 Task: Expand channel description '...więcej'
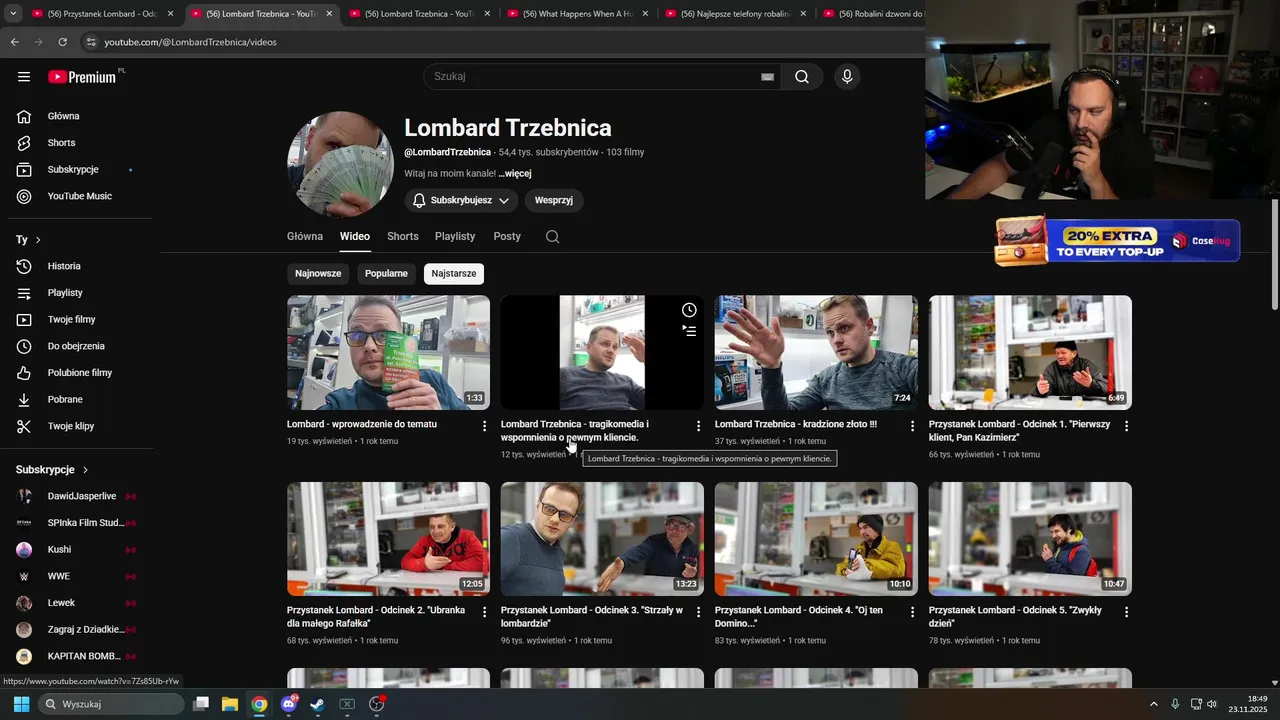point(515,174)
